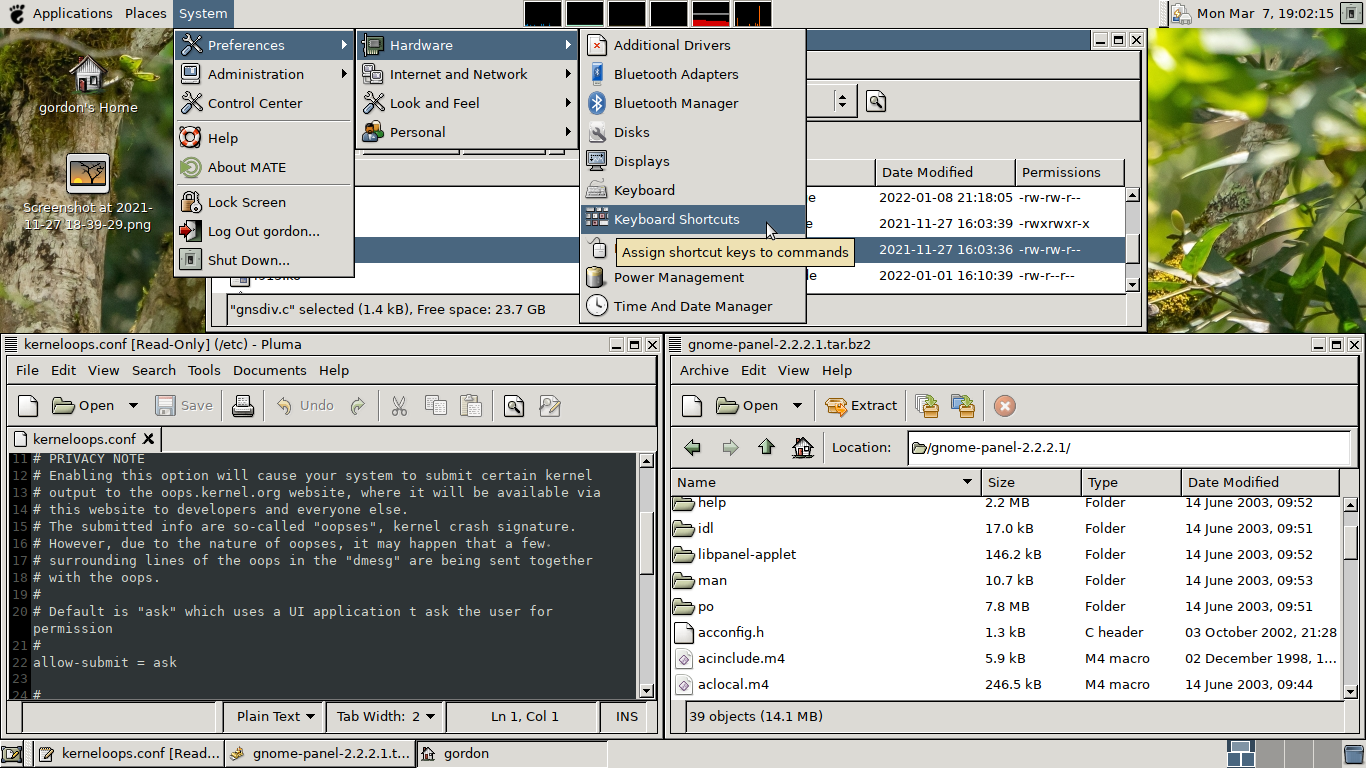Click the Print icon in Pluma toolbar
Image resolution: width=1366 pixels, height=768 pixels.
(x=242, y=405)
